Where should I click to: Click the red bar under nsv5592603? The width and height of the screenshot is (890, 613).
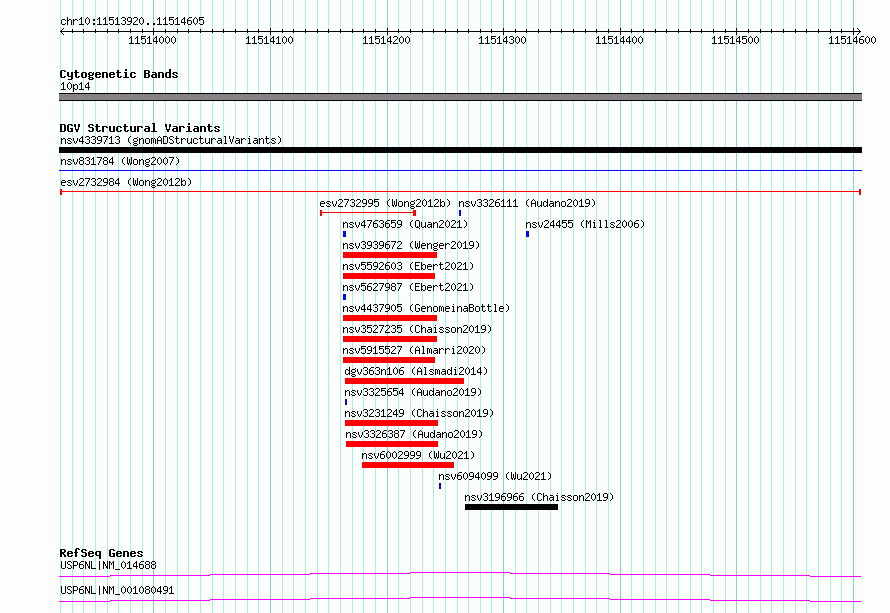[389, 276]
